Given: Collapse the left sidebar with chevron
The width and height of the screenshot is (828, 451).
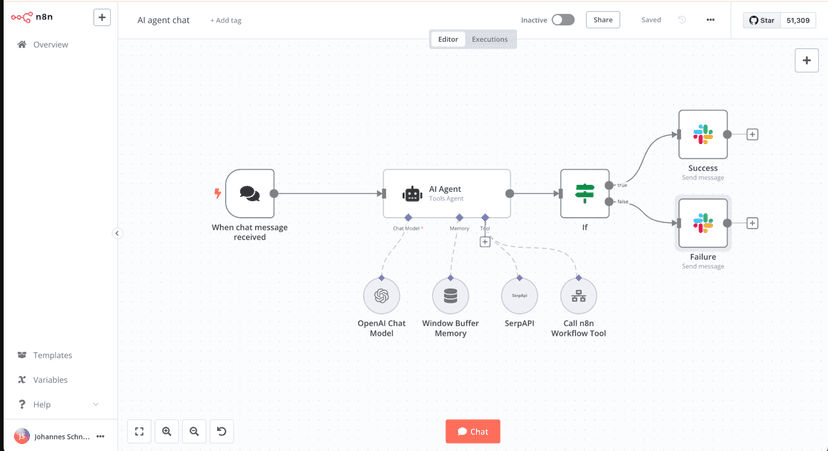Looking at the screenshot, I should pyautogui.click(x=117, y=233).
